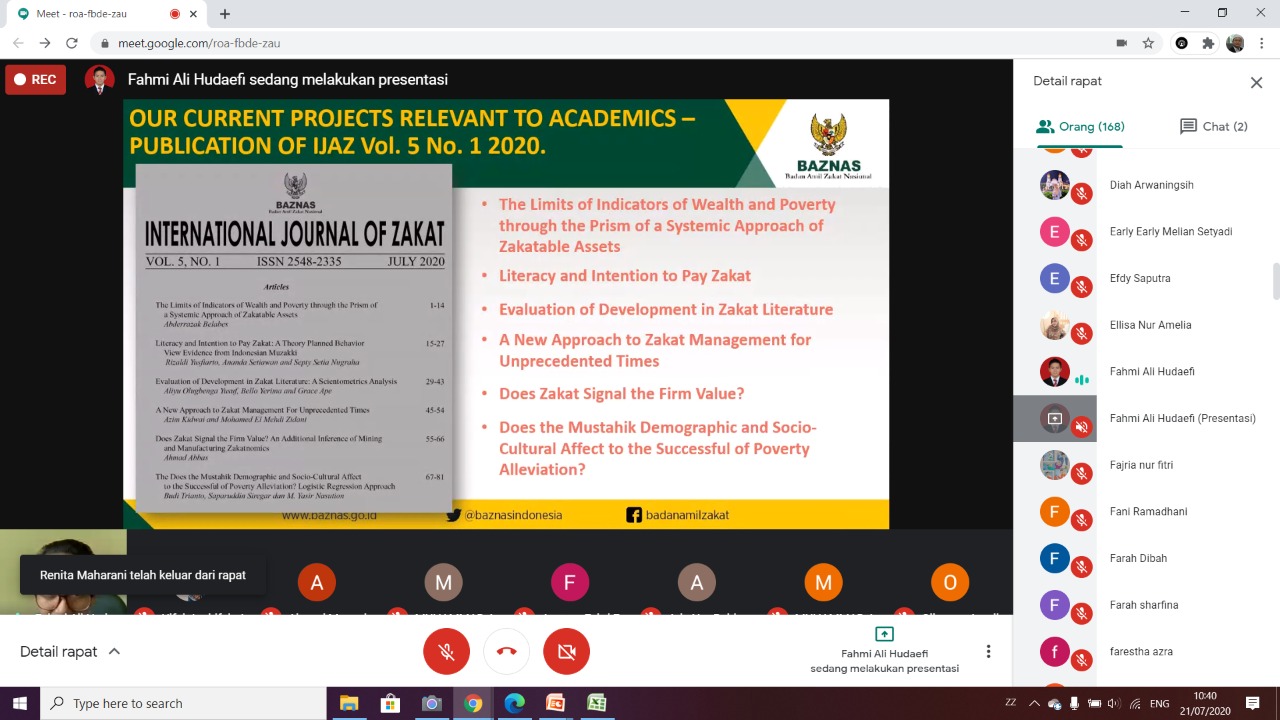Open the Chrome three-dot menu
This screenshot has width=1280, height=720.
click(1262, 43)
